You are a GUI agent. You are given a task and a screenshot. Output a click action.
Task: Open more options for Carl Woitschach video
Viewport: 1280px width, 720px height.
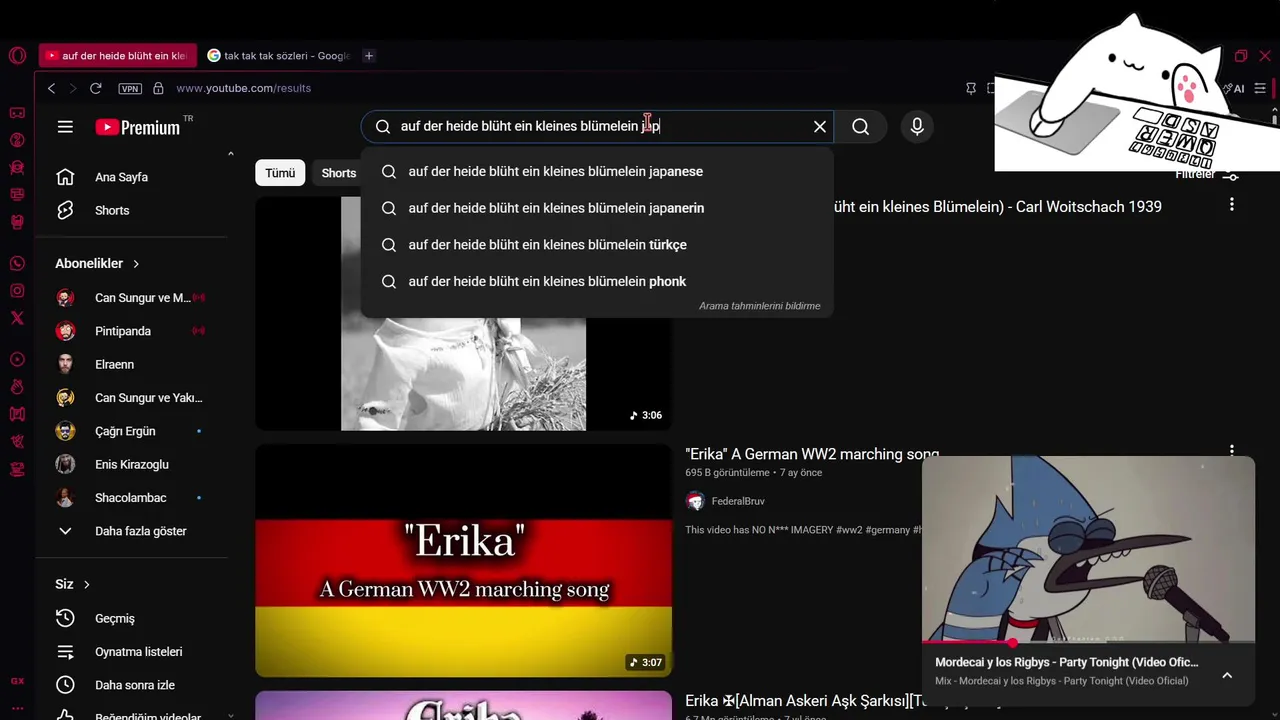click(1231, 205)
